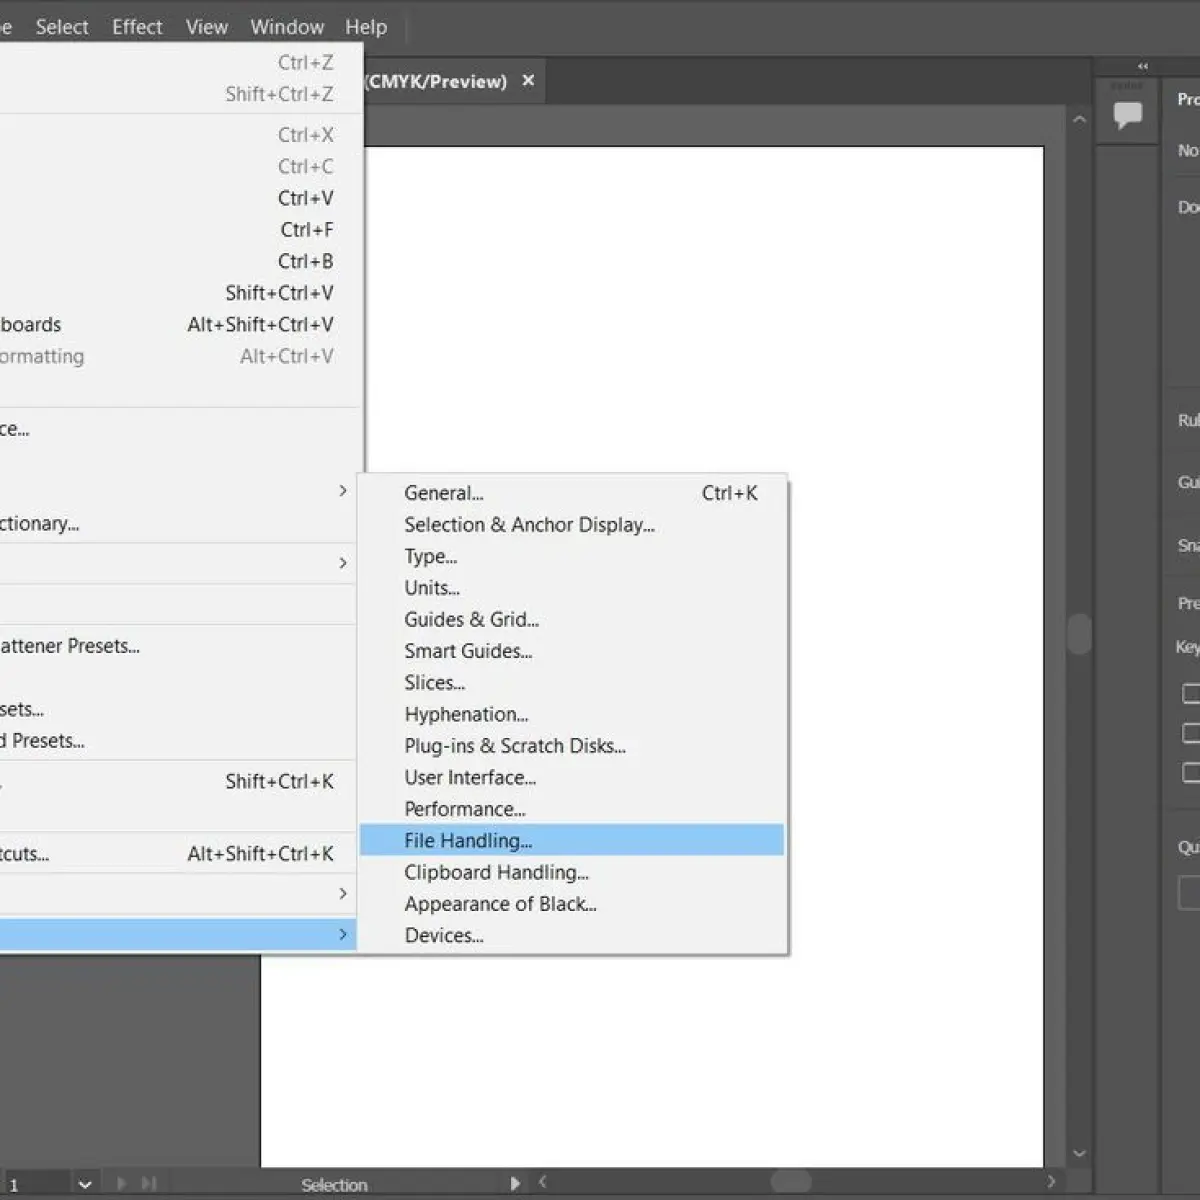1200x1200 pixels.
Task: Click the horizontal scrollbar left arrow
Action: point(542,1182)
